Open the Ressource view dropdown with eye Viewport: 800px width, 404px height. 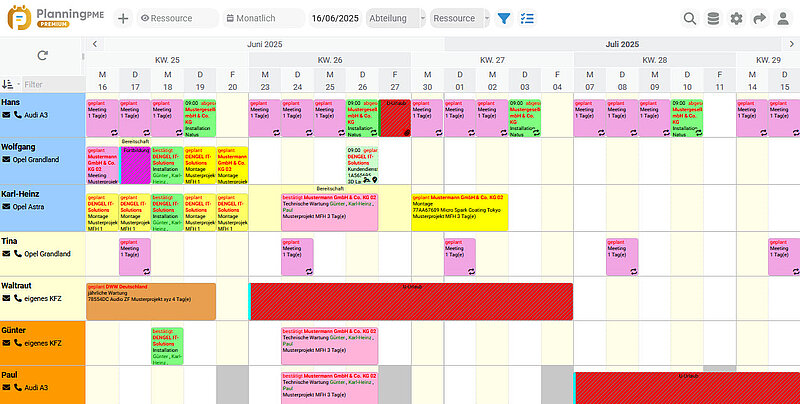pos(178,18)
